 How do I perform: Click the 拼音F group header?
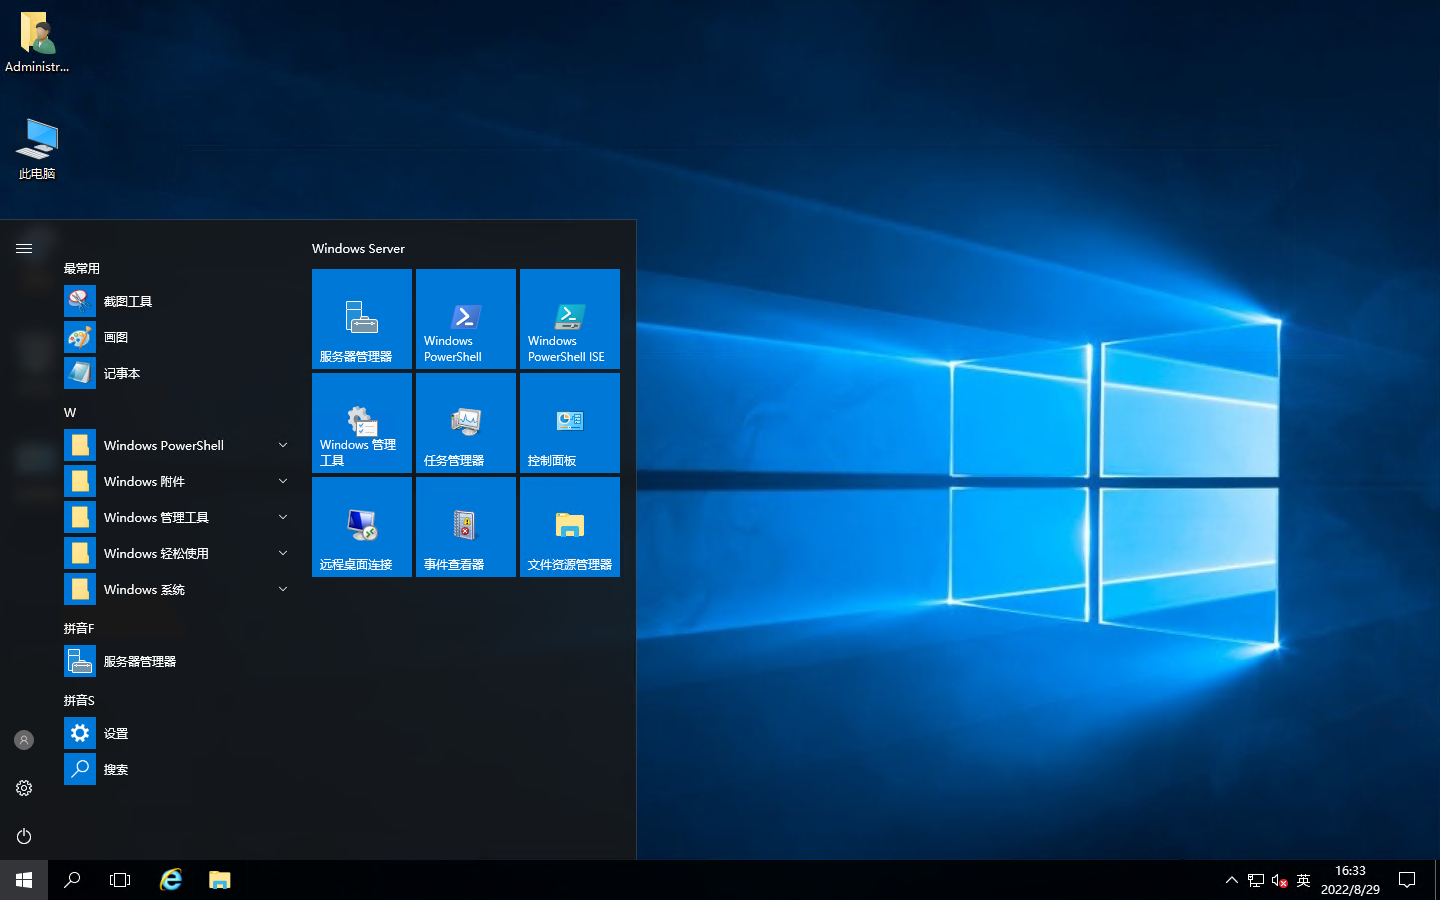[79, 628]
